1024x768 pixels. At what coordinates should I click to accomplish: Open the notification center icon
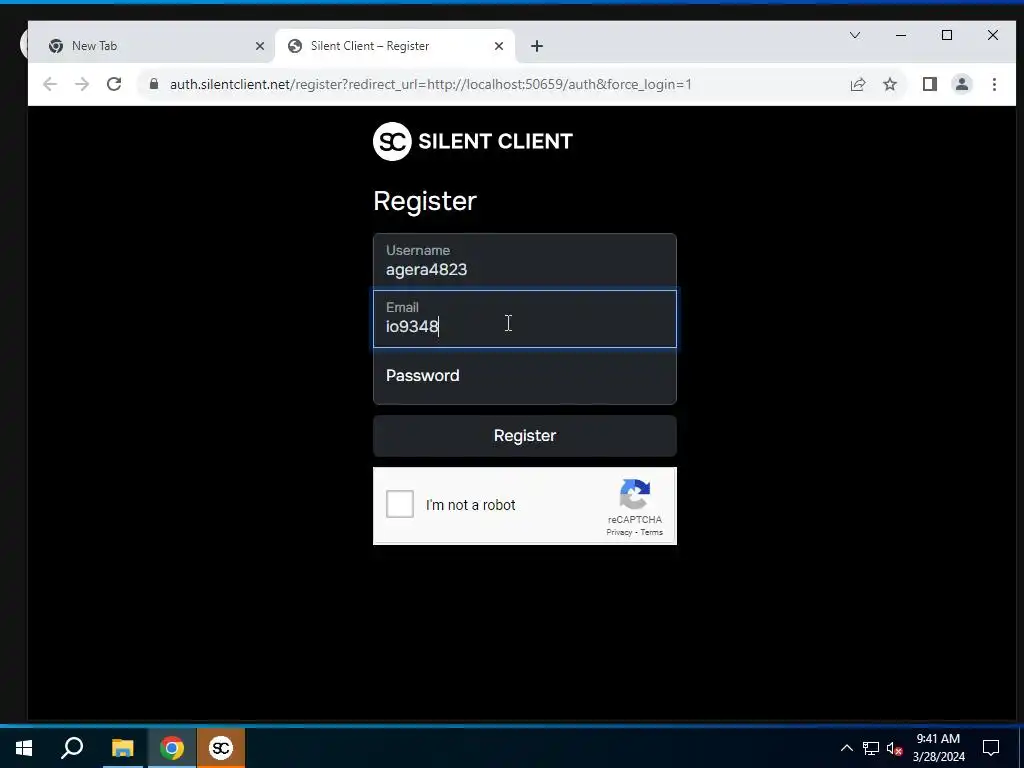pyautogui.click(x=991, y=748)
